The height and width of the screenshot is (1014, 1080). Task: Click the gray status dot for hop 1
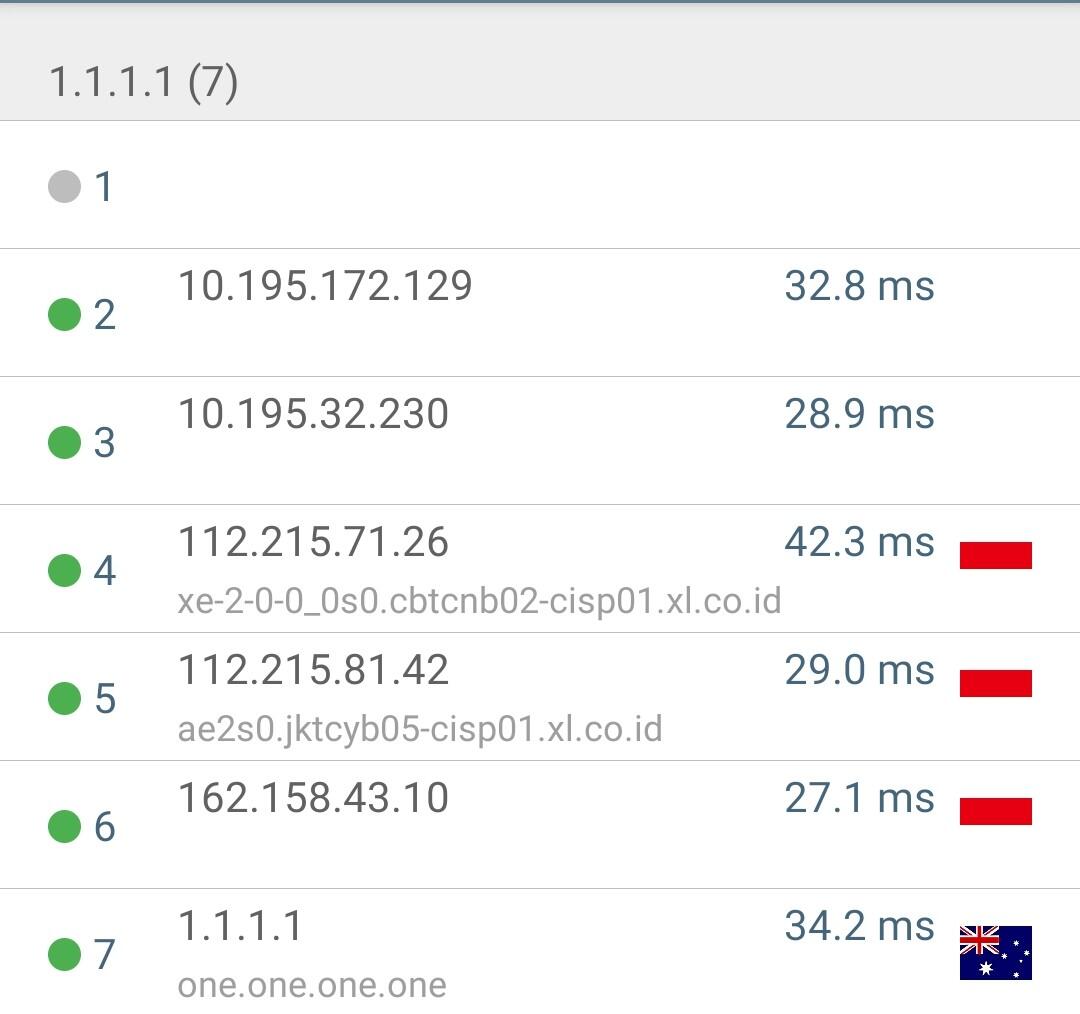[64, 186]
